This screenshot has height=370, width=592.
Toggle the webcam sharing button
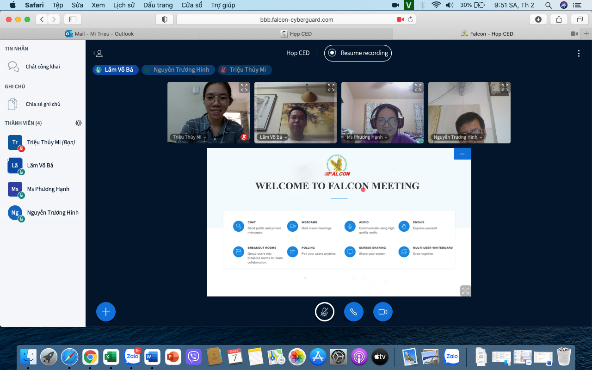point(383,311)
